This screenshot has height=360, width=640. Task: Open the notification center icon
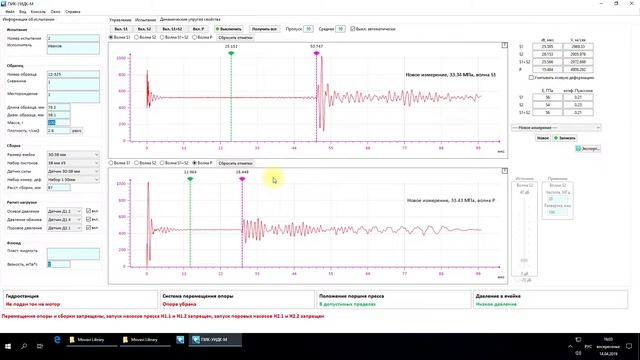point(629,346)
